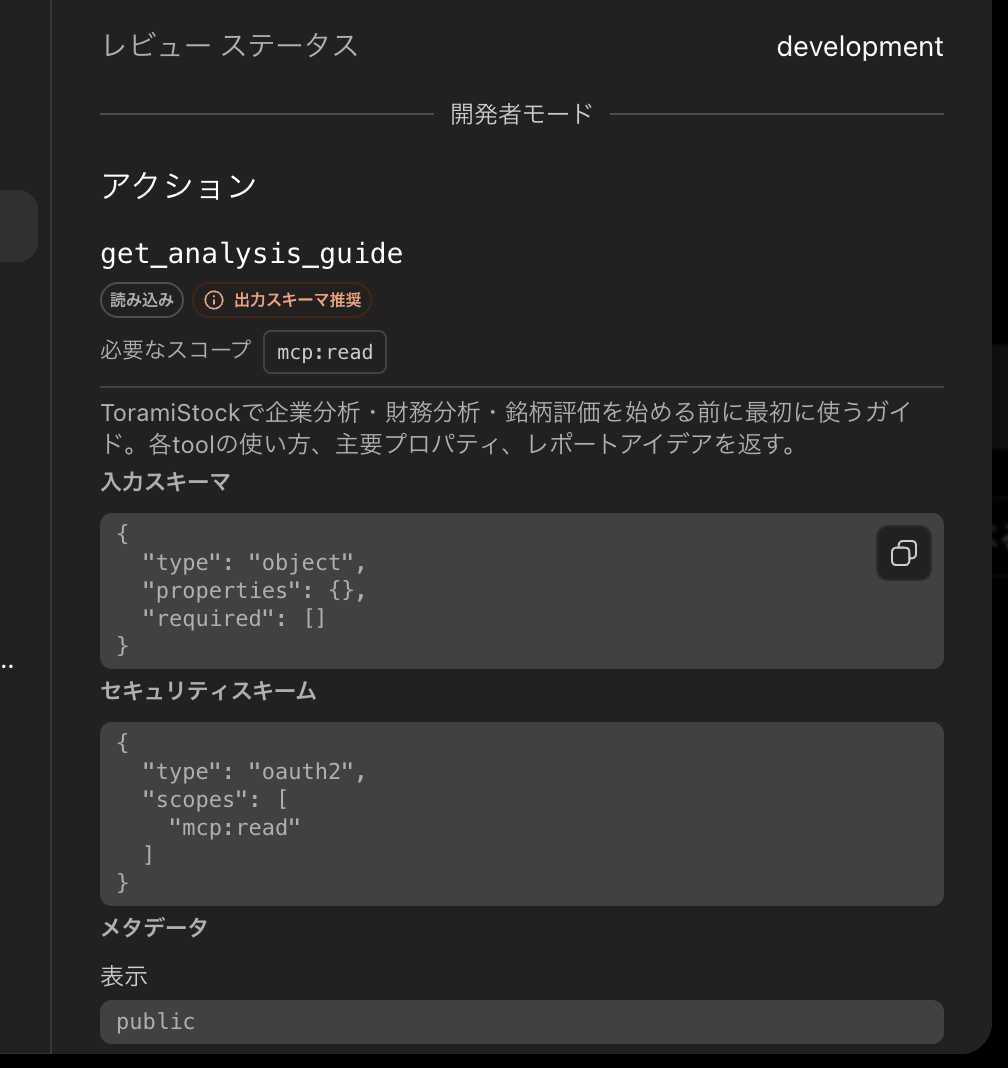Viewport: 1008px width, 1068px height.
Task: Click the レビュー ステータス label
Action: coord(230,46)
